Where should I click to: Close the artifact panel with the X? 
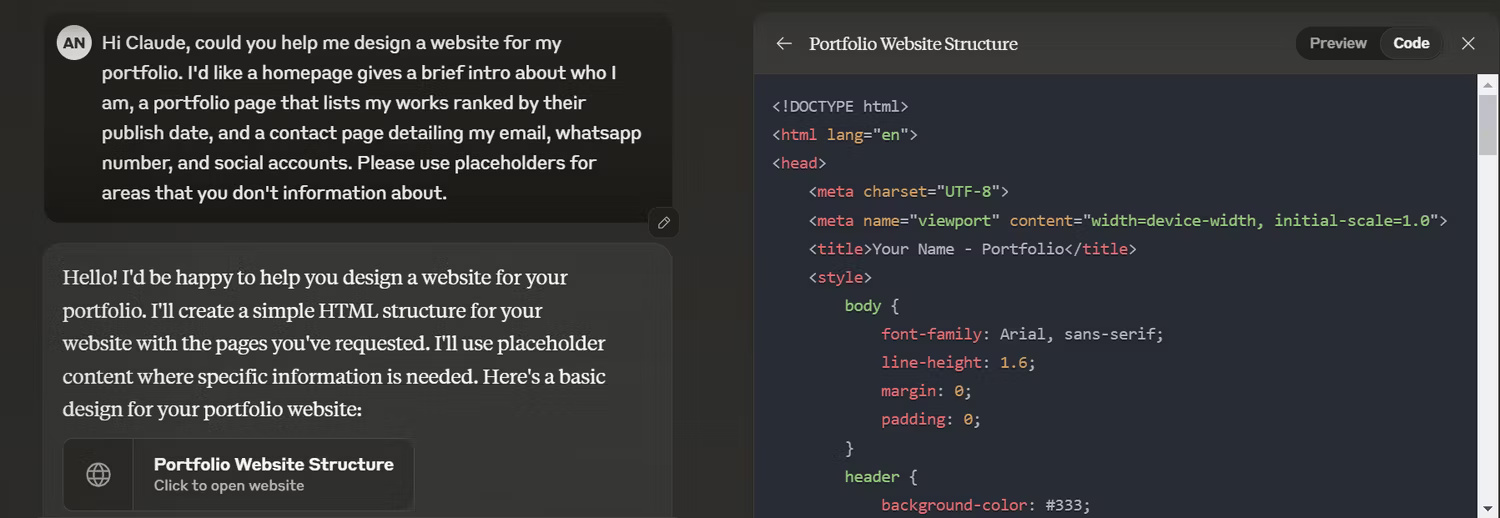(1468, 43)
